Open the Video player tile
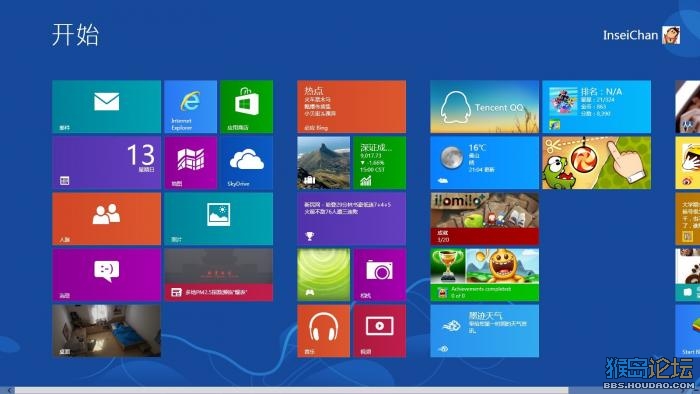 pyautogui.click(x=379, y=331)
